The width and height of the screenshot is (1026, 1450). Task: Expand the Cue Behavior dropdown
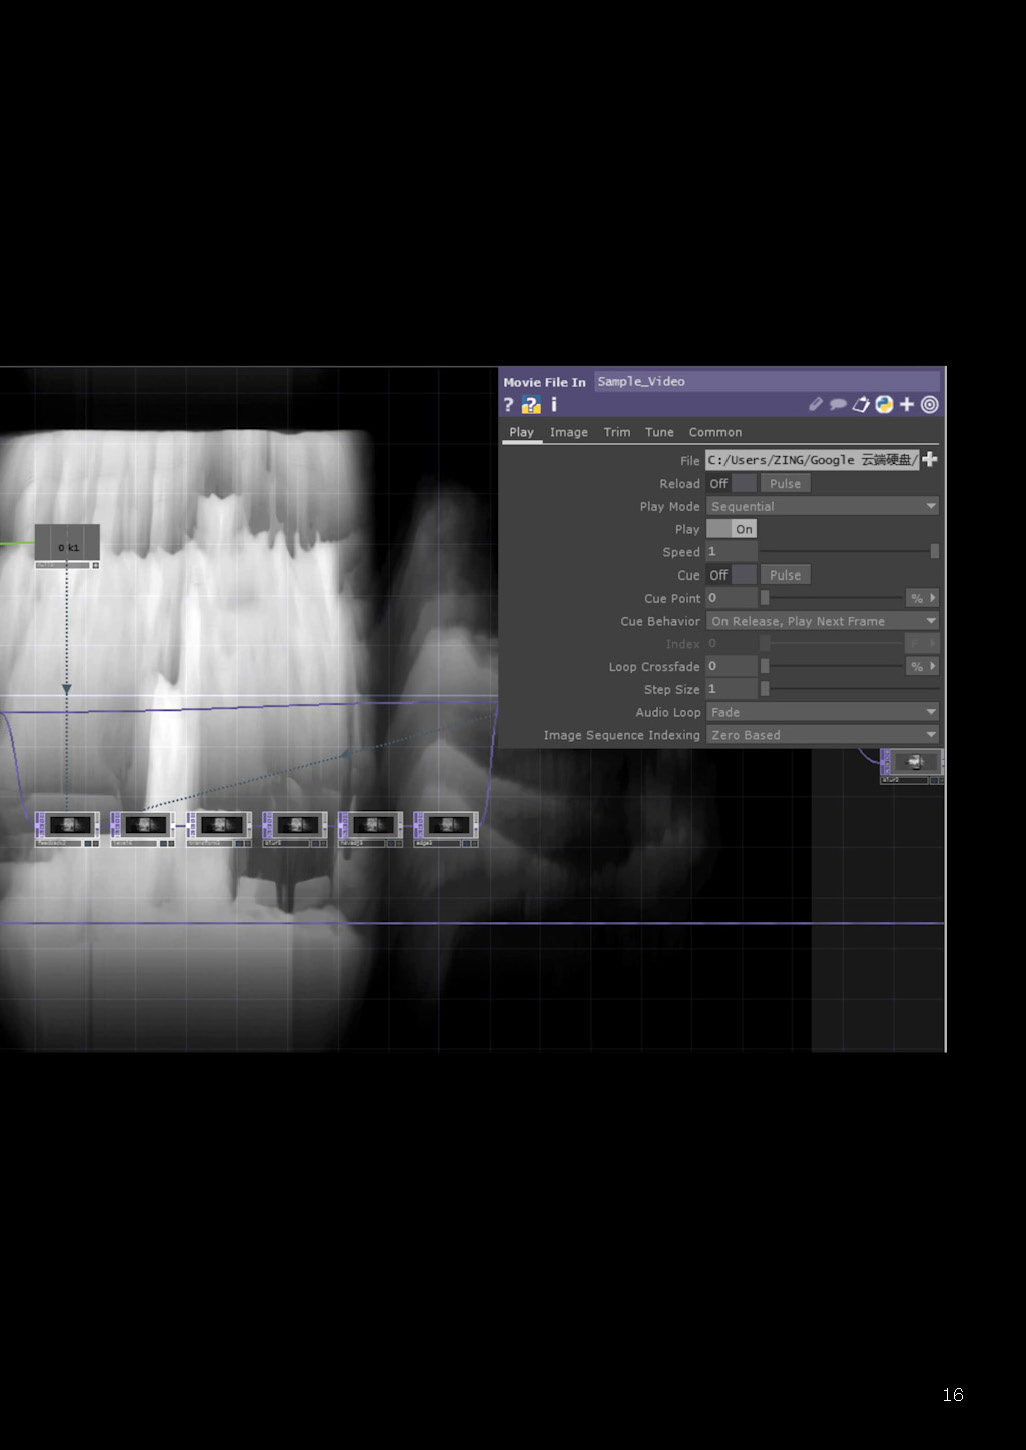coord(822,621)
